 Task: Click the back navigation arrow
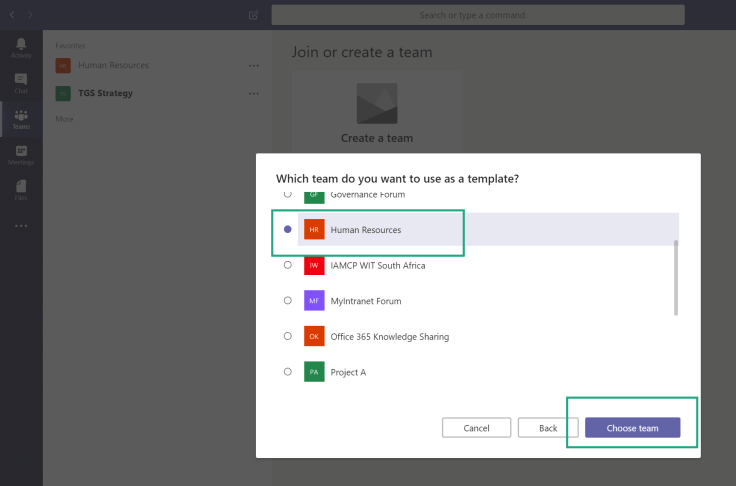coord(12,15)
